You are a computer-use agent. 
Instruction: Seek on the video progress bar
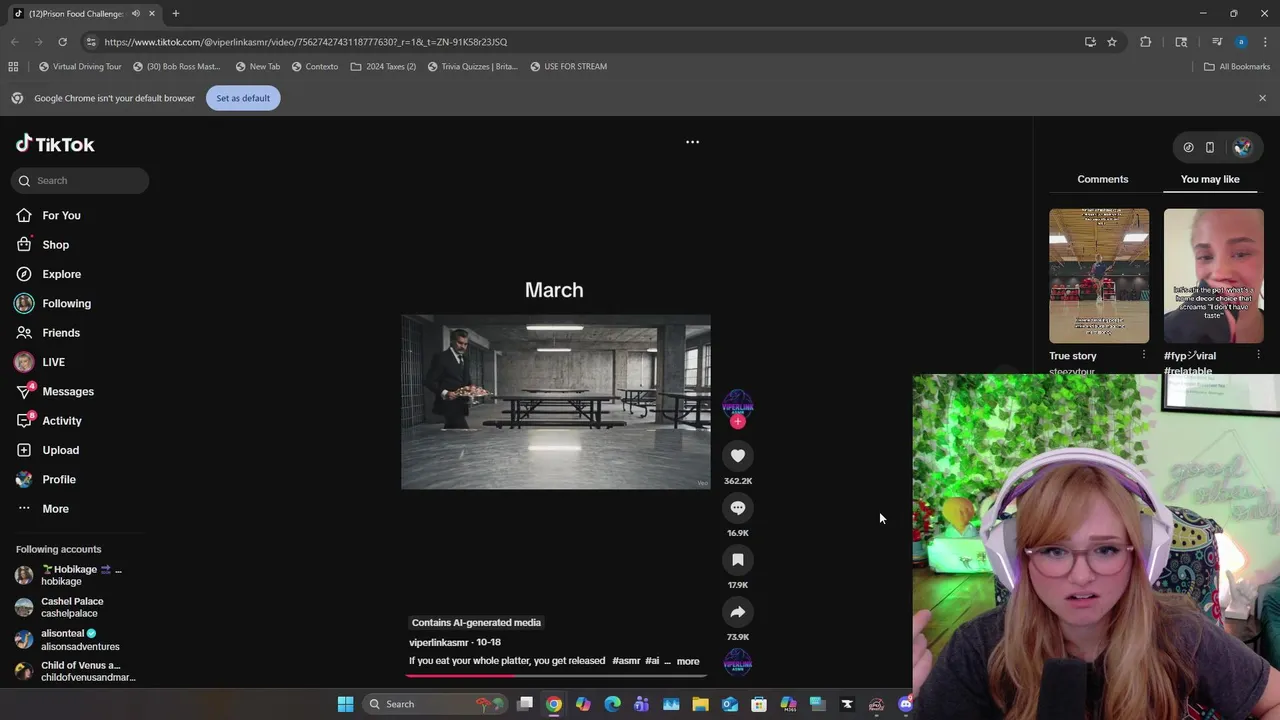pos(556,675)
